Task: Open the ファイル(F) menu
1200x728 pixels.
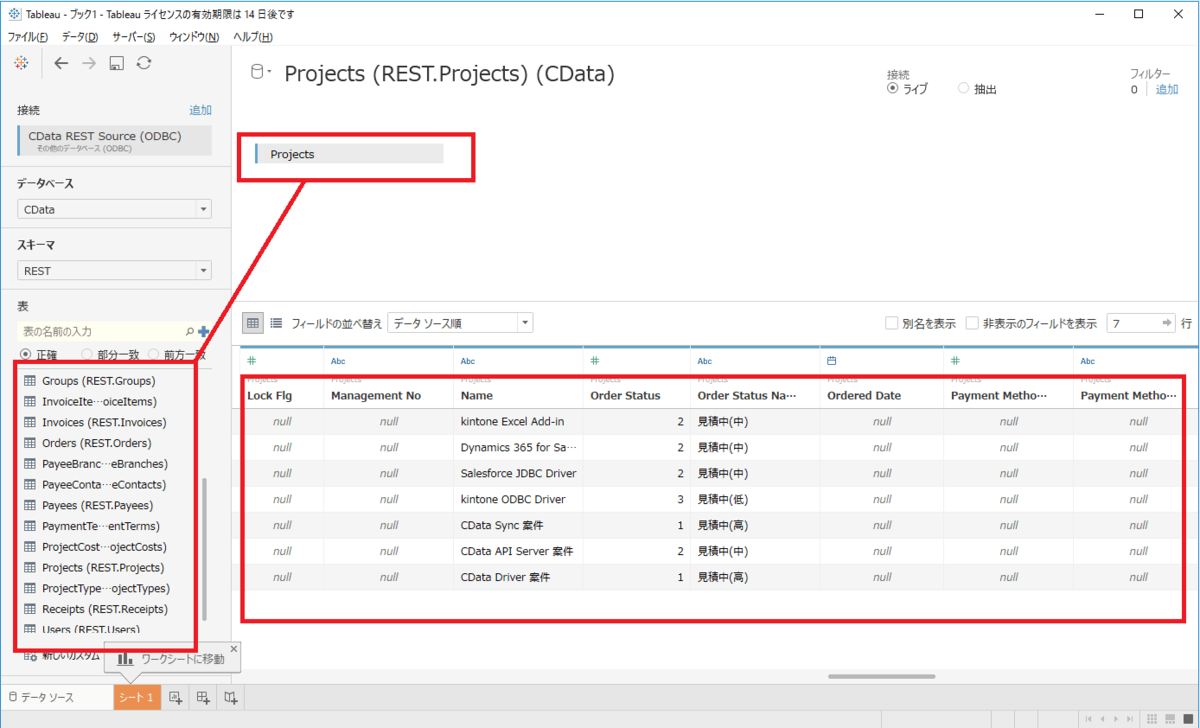Action: (28, 37)
